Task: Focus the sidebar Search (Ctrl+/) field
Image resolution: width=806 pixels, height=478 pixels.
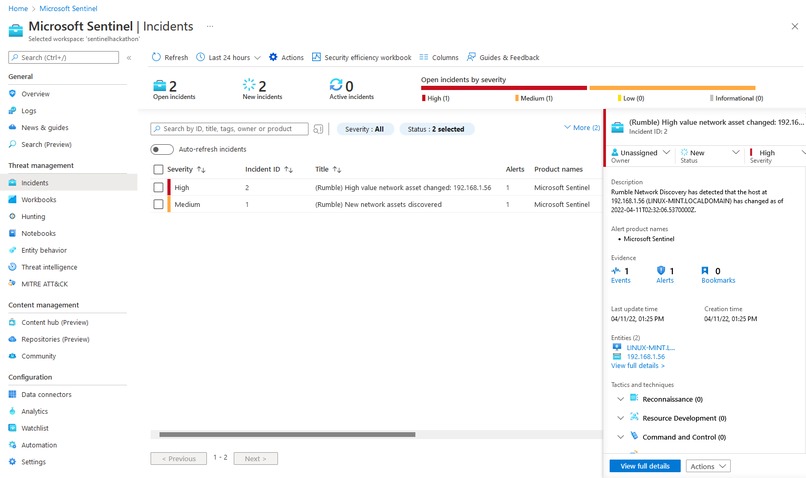Action: (64, 58)
